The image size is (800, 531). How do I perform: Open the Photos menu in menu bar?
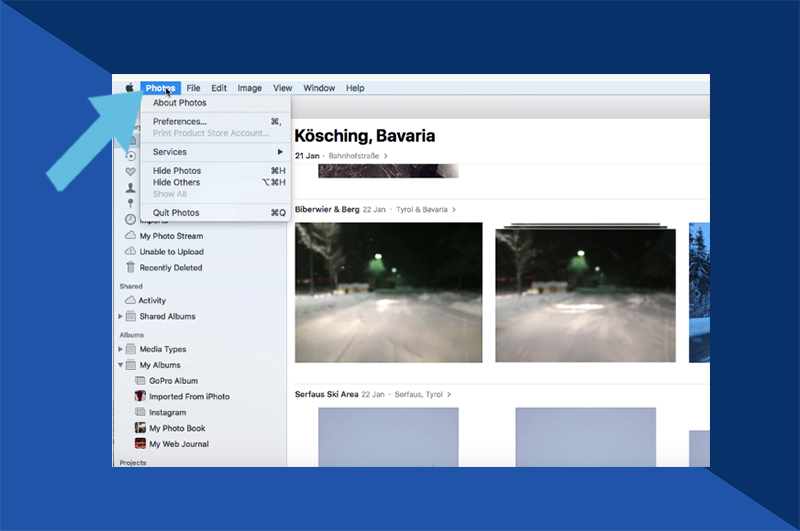click(160, 88)
